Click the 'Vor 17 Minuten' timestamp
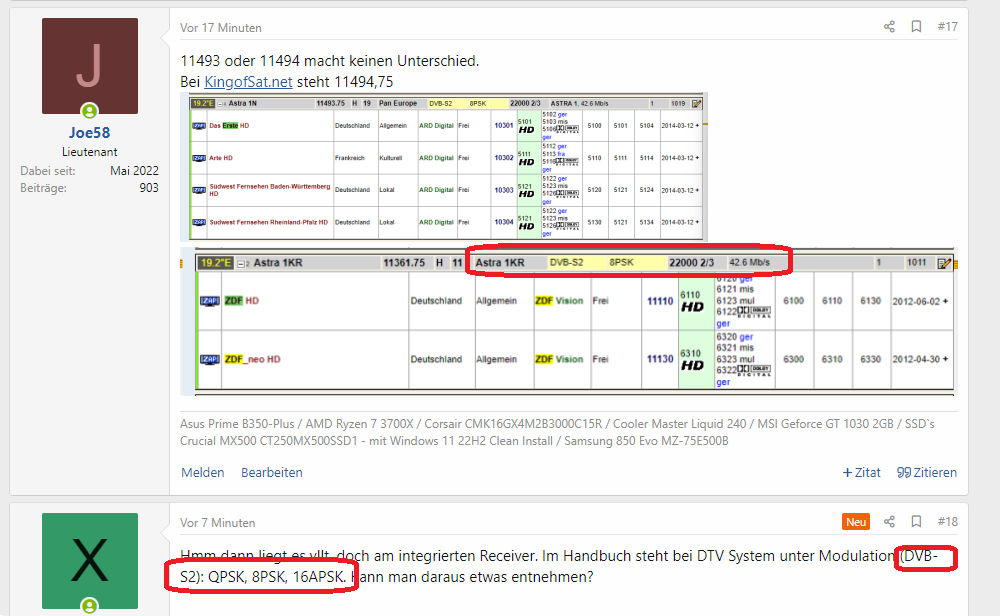Image resolution: width=1000 pixels, height=616 pixels. click(221, 28)
